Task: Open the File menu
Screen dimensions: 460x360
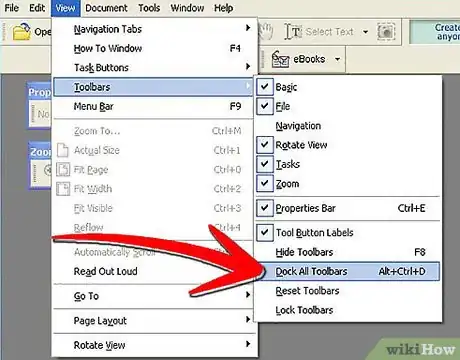Action: click(12, 7)
